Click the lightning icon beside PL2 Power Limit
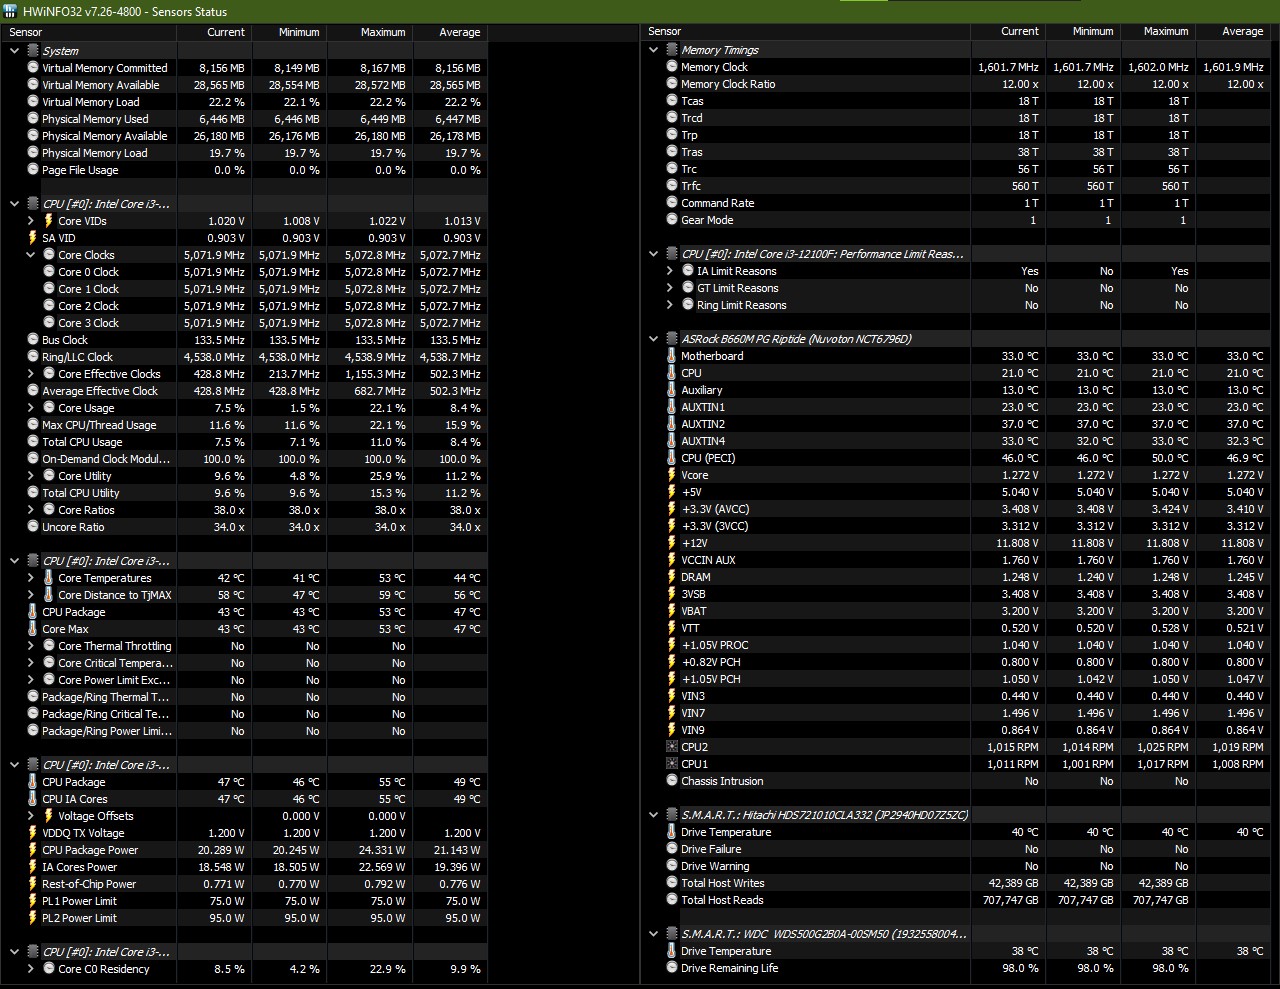Image resolution: width=1280 pixels, height=989 pixels. coord(33,917)
